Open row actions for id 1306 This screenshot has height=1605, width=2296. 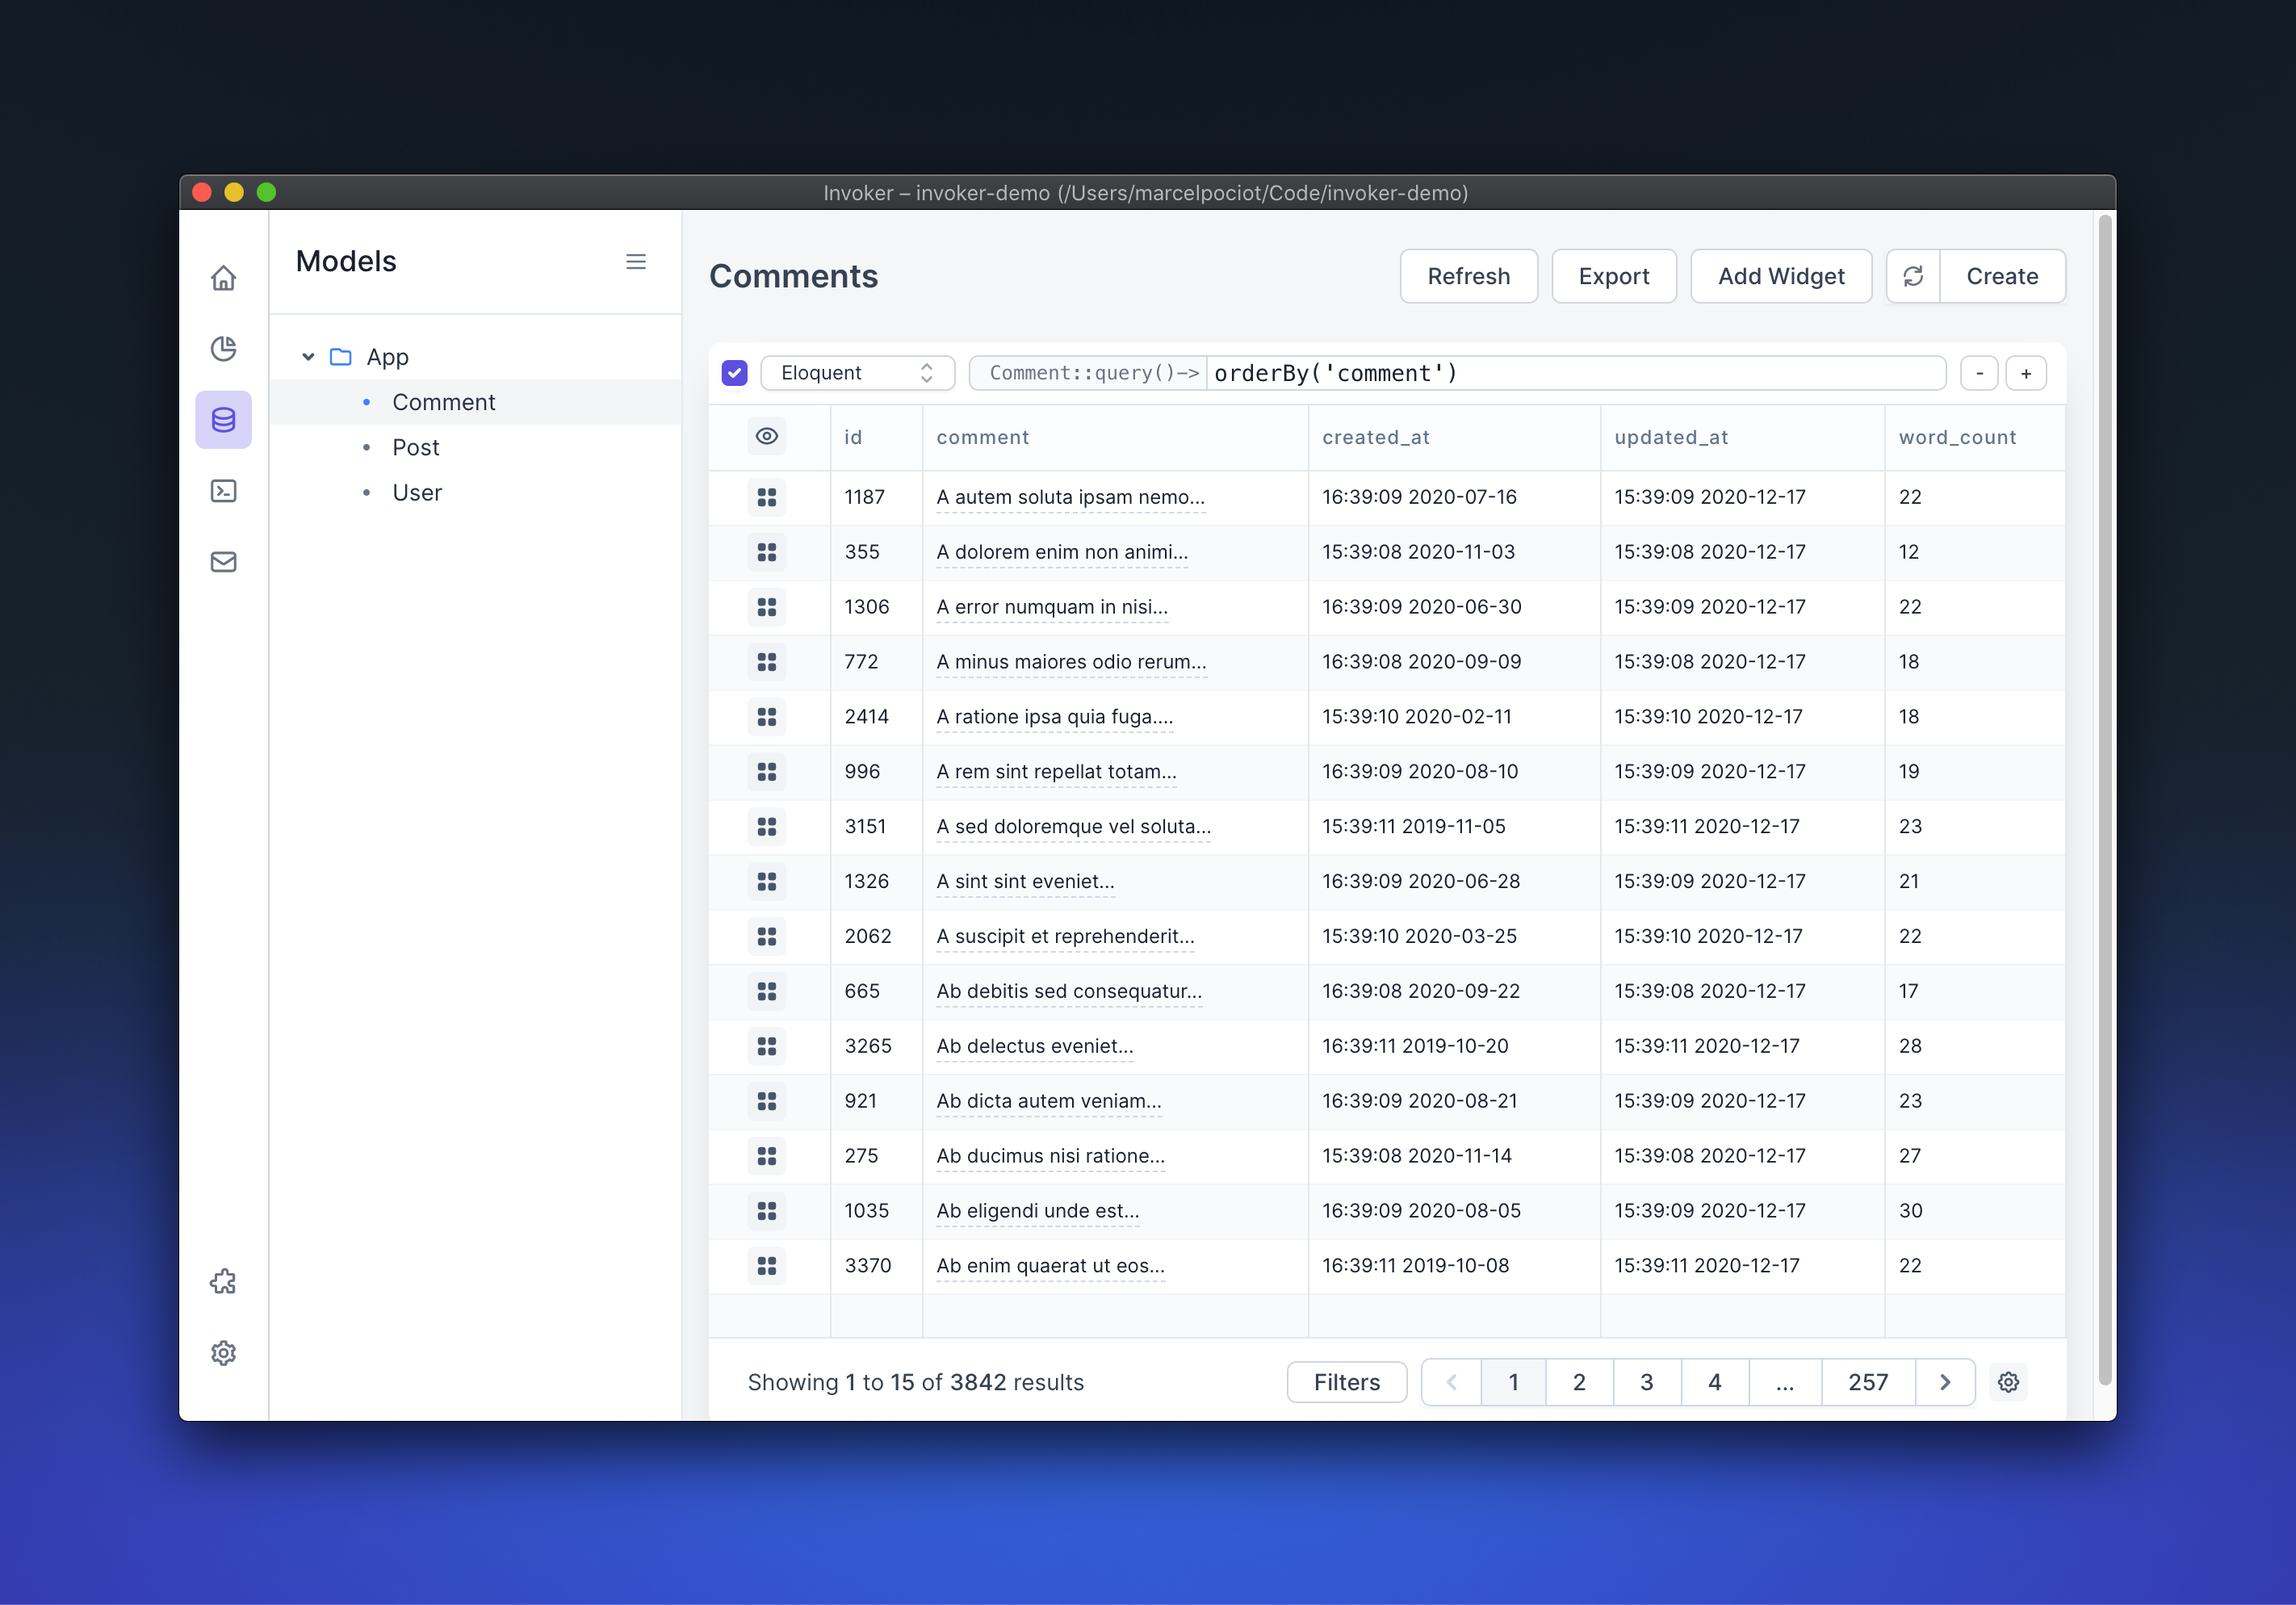pos(767,607)
